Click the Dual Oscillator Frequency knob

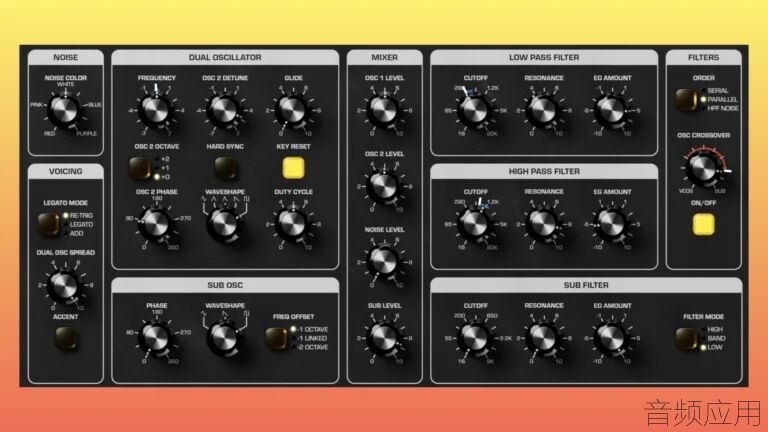(156, 110)
